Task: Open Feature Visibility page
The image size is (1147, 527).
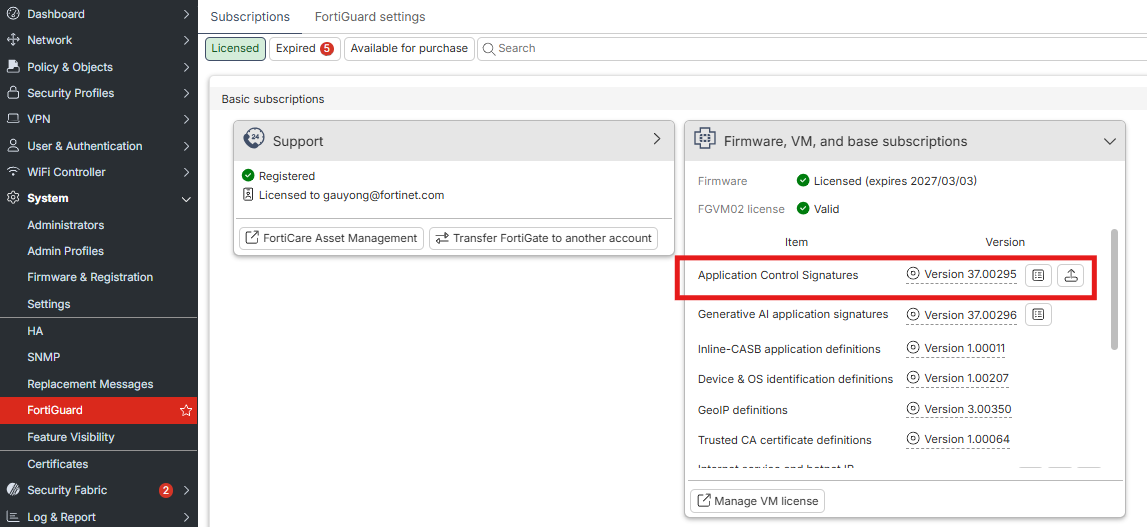Action: tap(71, 437)
